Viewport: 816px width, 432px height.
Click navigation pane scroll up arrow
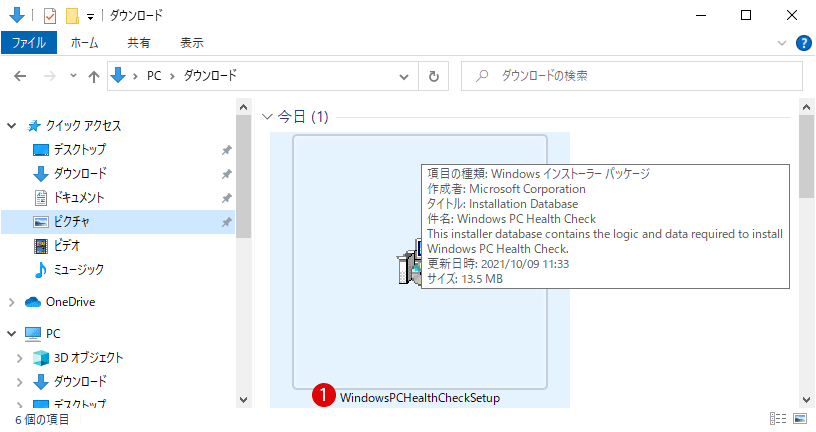pos(243,107)
